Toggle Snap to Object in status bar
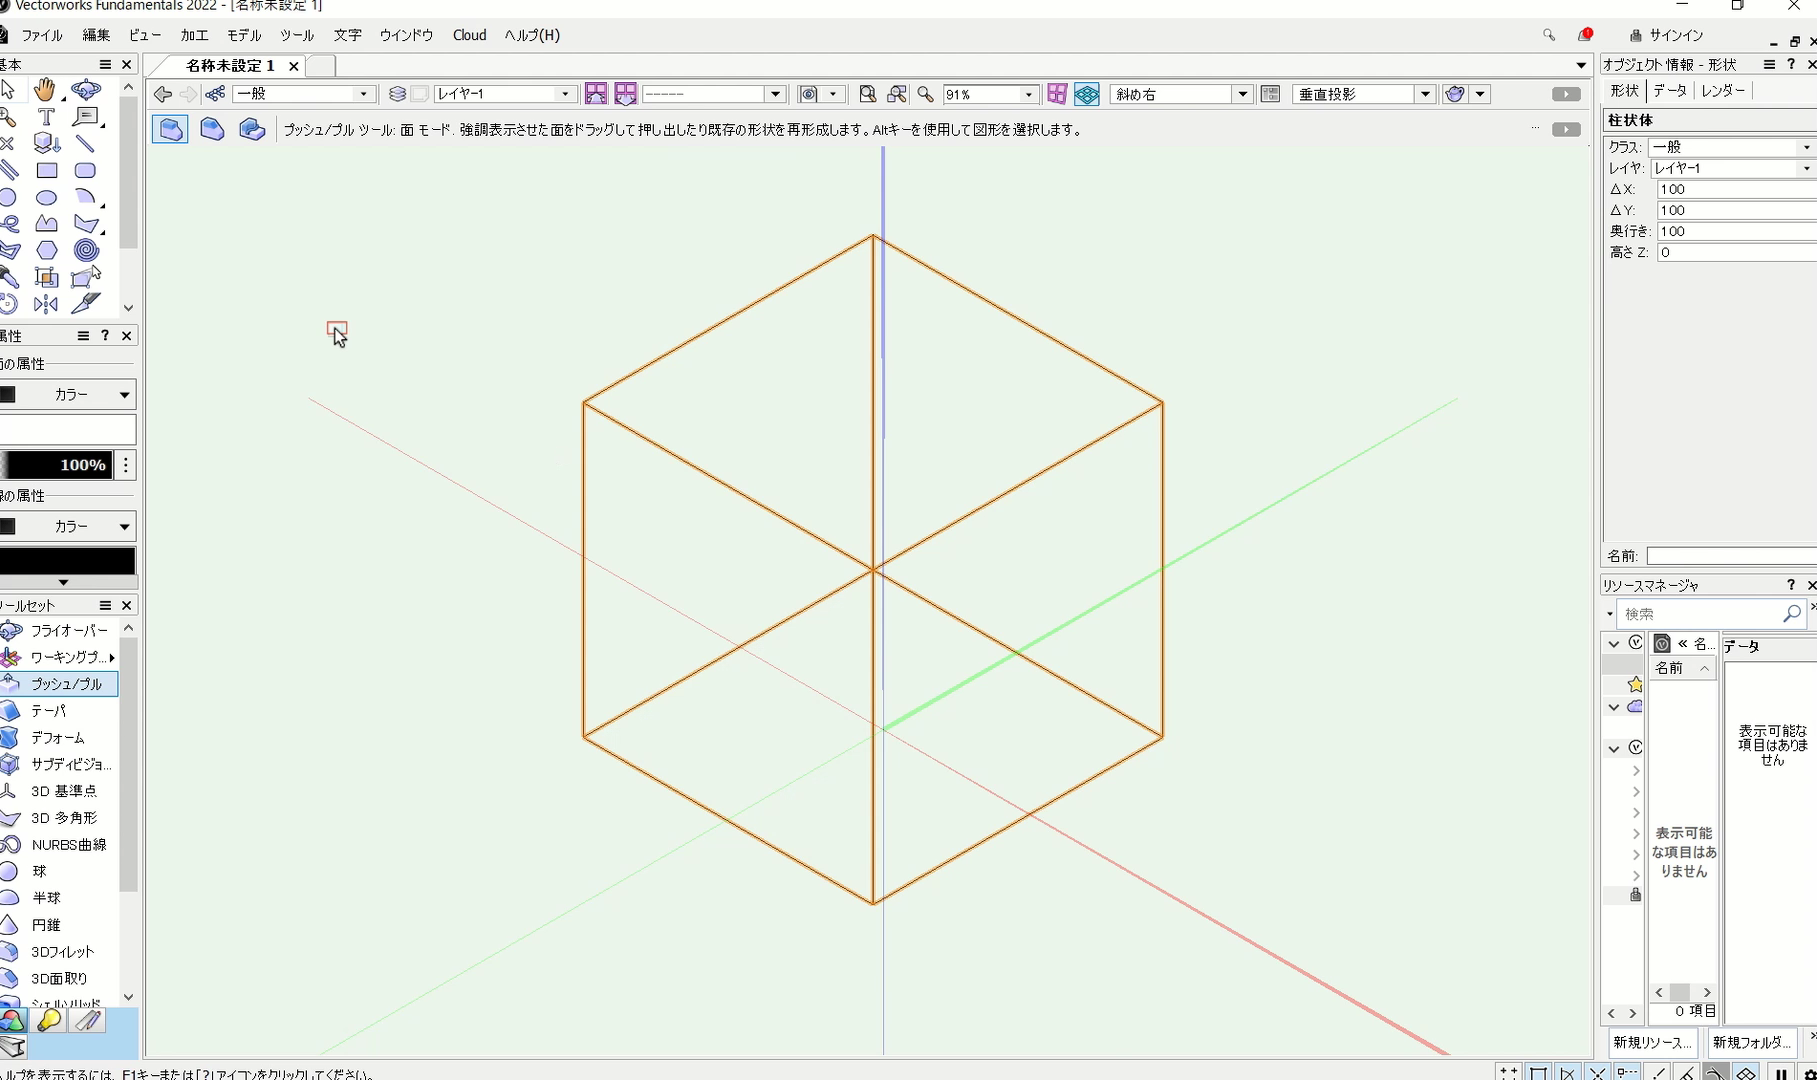This screenshot has height=1080, width=1817. pos(1539,1073)
